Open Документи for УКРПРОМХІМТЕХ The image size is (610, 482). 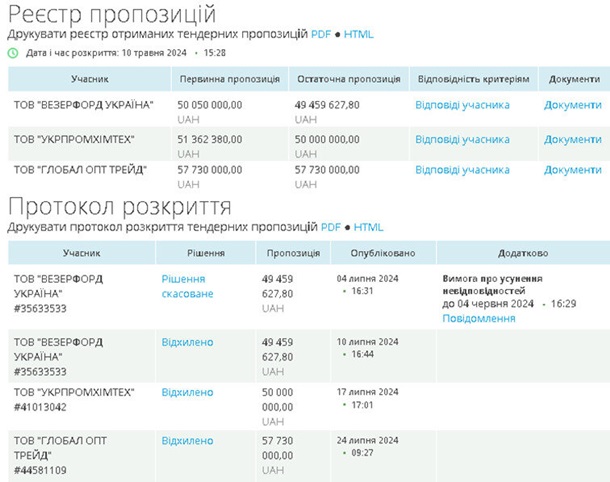(x=572, y=139)
